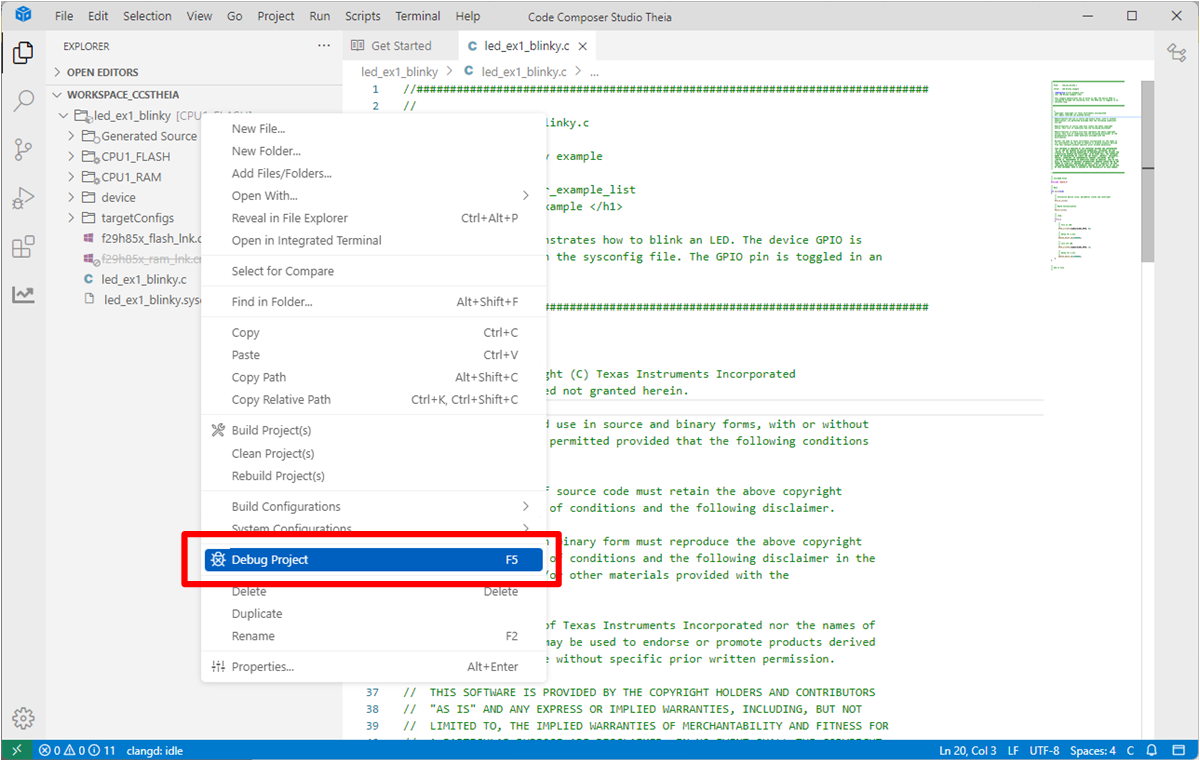The image size is (1200, 761).
Task: Close the led_ex1_blinky.c editor tab
Action: click(x=582, y=46)
